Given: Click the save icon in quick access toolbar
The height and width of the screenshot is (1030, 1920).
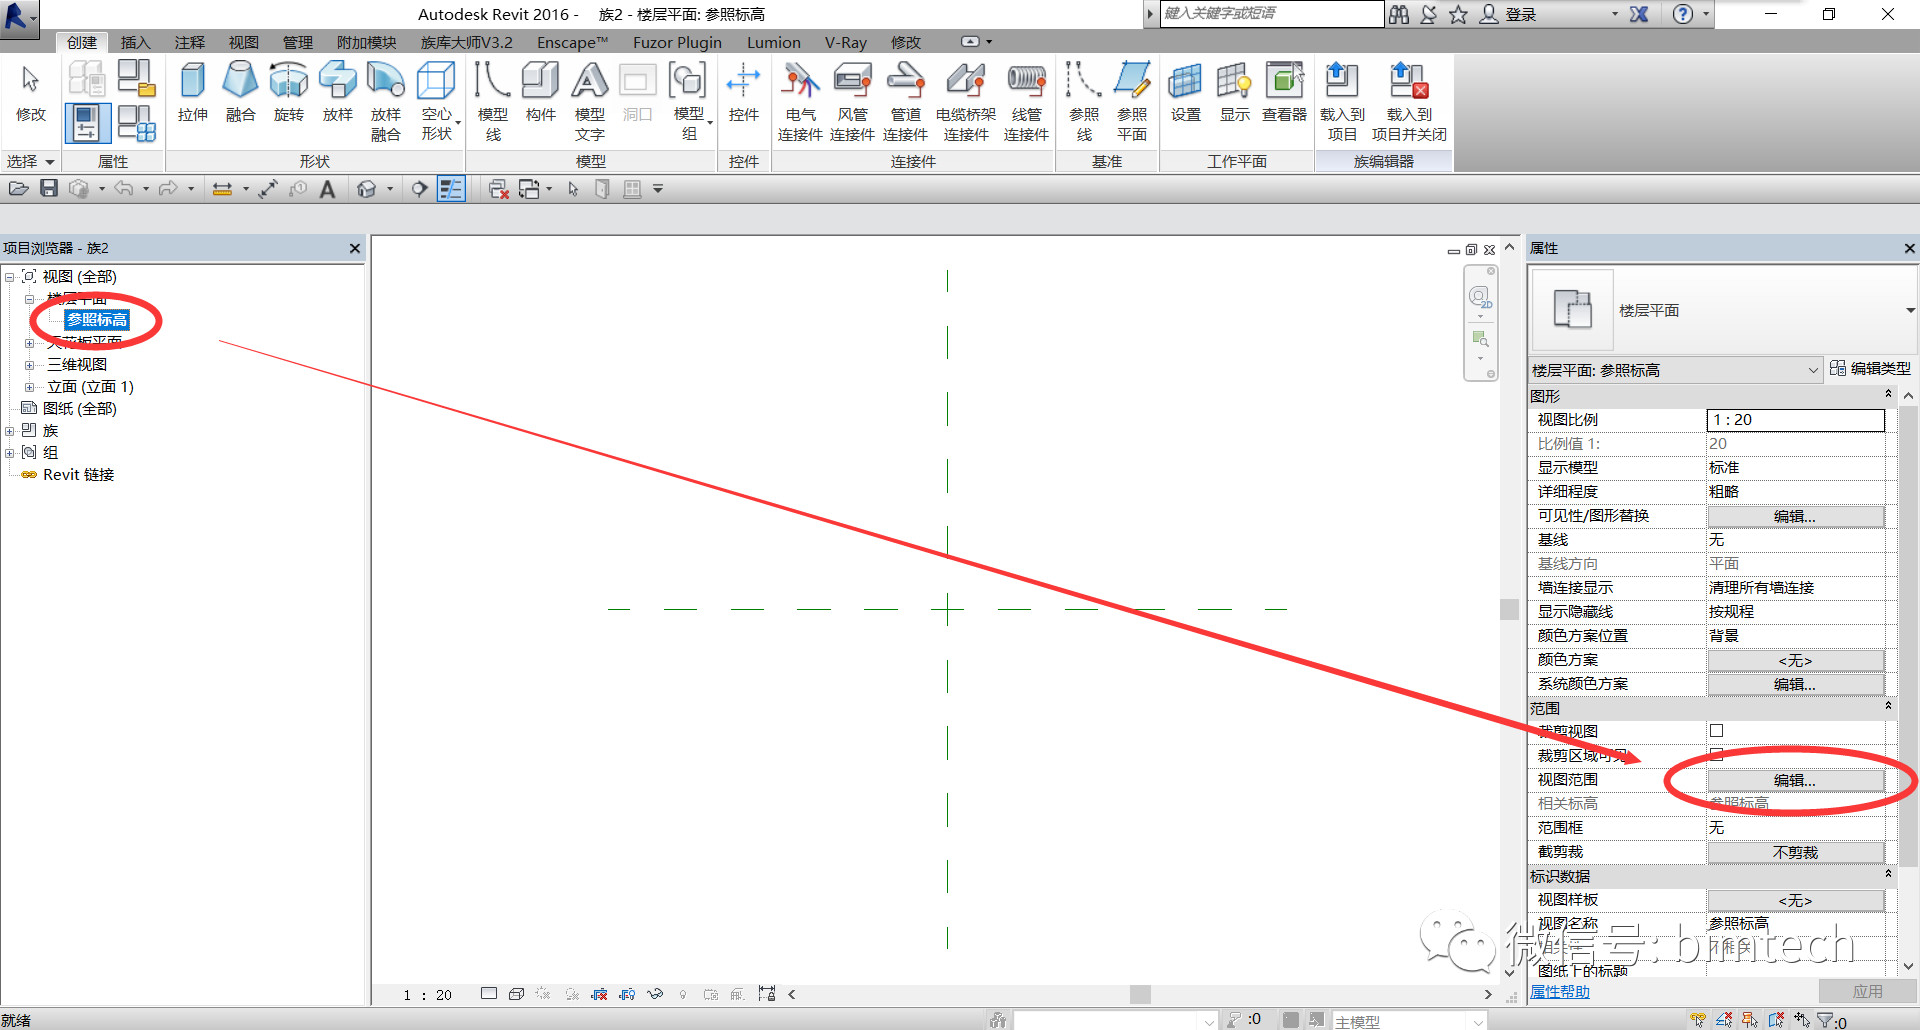Looking at the screenshot, I should pos(48,188).
